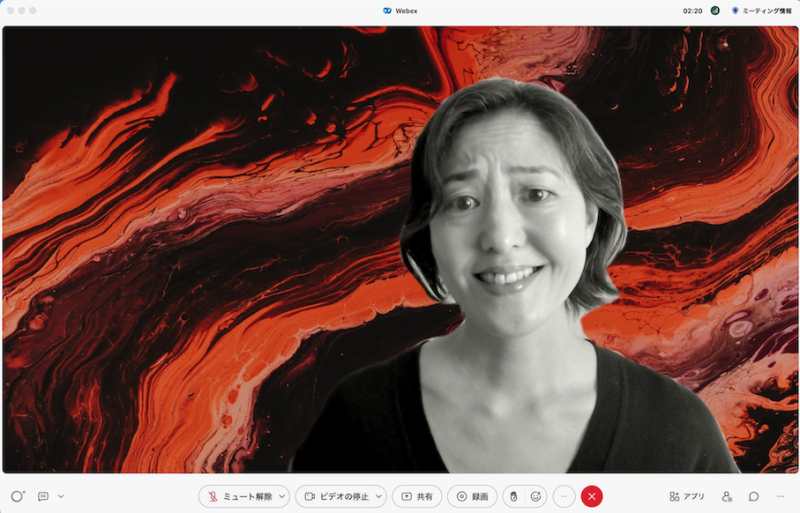Show the participants panel icon
This screenshot has width=800, height=513.
(727, 496)
